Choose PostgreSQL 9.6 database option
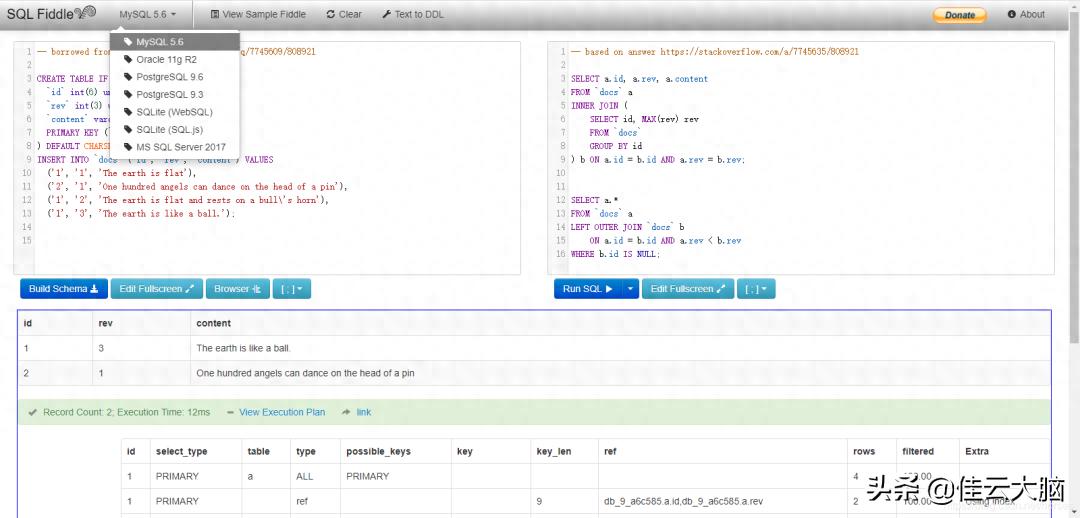1080x518 pixels. coord(169,77)
